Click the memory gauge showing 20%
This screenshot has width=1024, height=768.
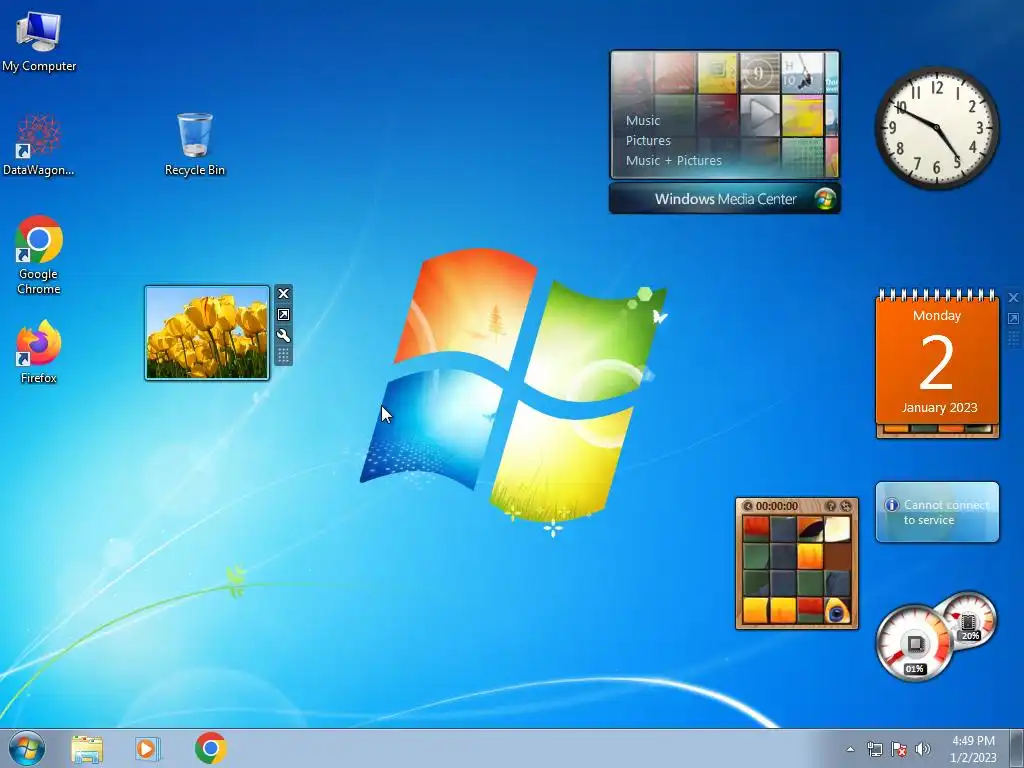tap(969, 619)
